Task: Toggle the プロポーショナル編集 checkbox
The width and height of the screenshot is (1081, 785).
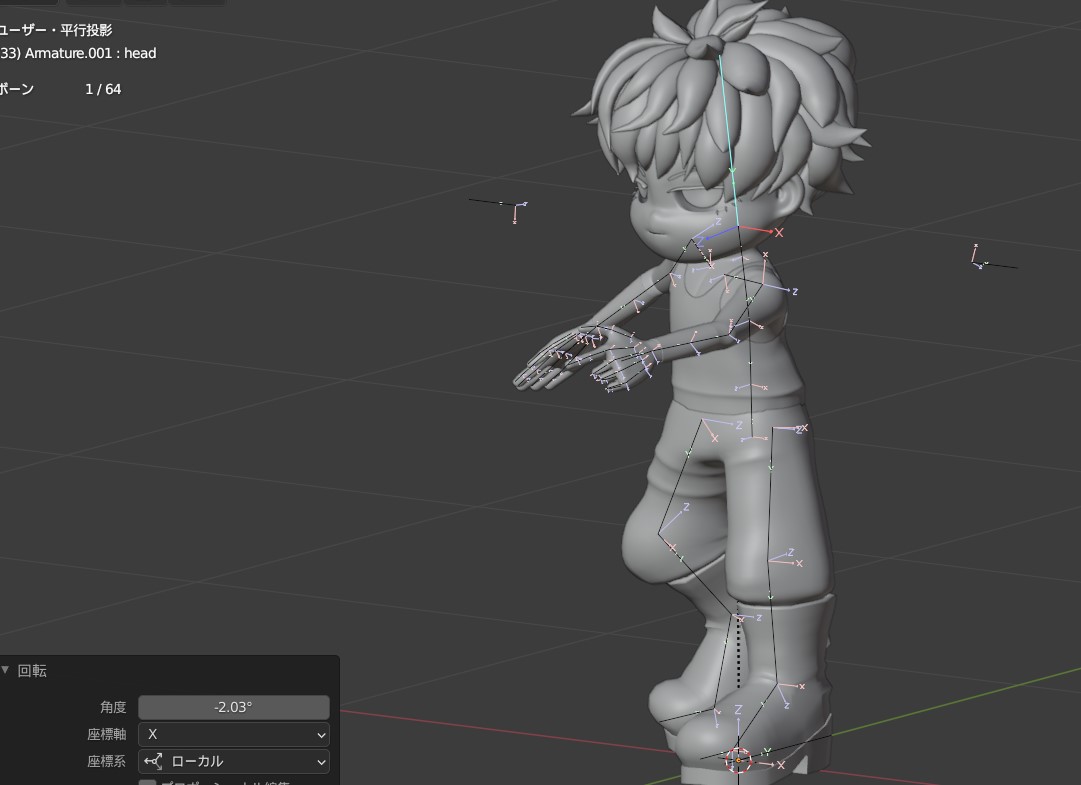Action: (x=147, y=782)
